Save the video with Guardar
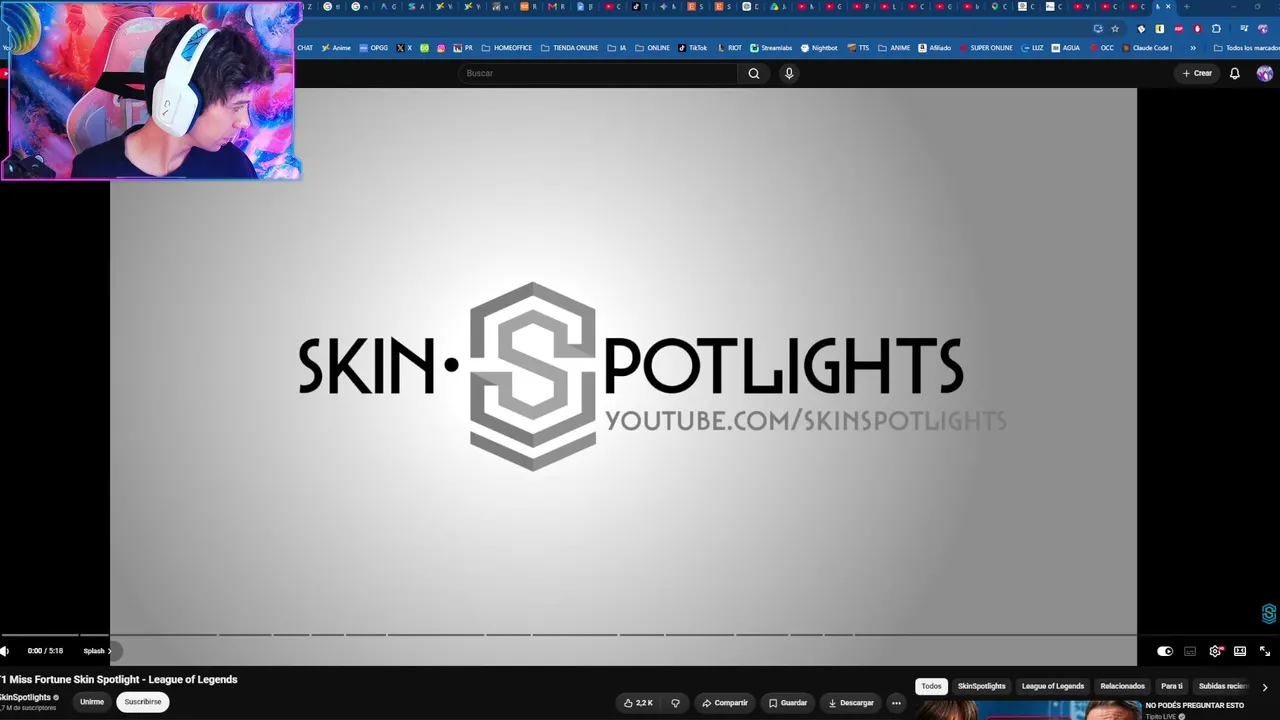 point(788,703)
